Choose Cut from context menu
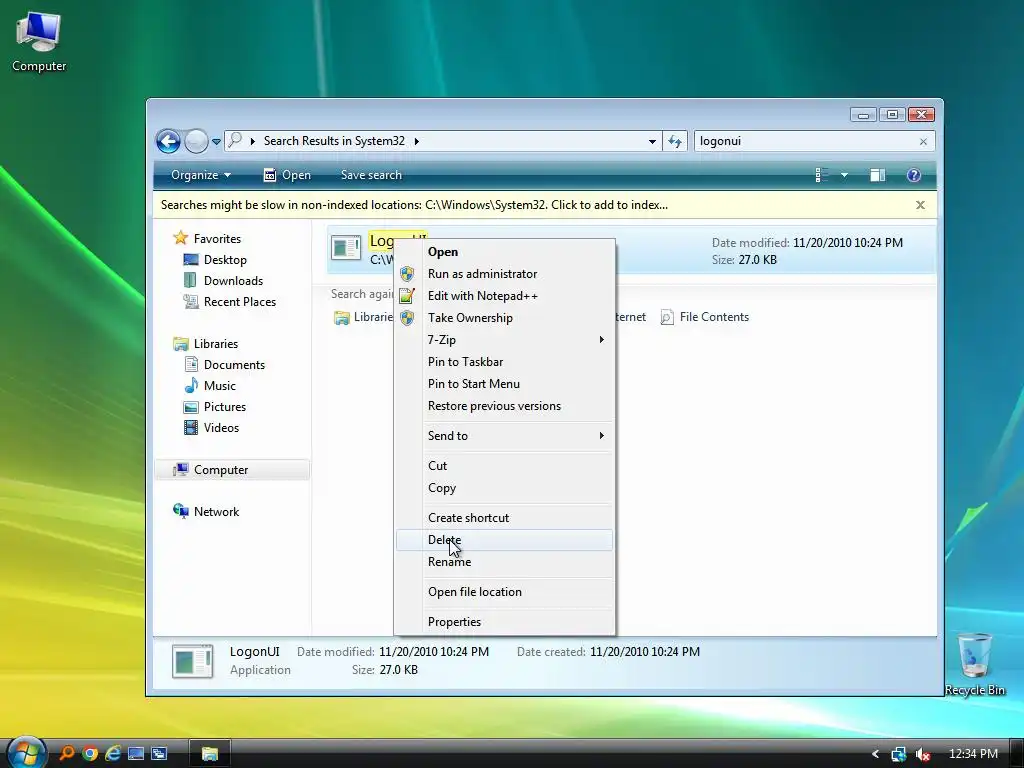1024x768 pixels. point(504,466)
